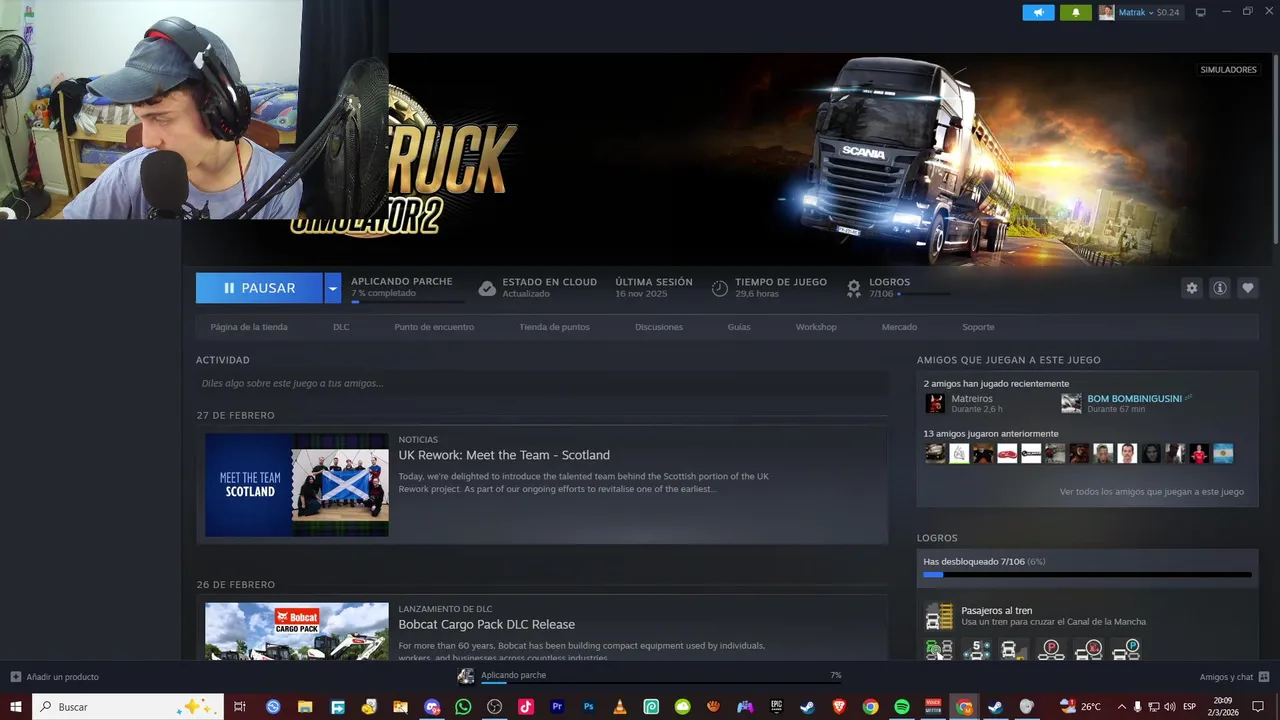Open the volume control in the system tray
1280x720 pixels.
pos(1169,707)
